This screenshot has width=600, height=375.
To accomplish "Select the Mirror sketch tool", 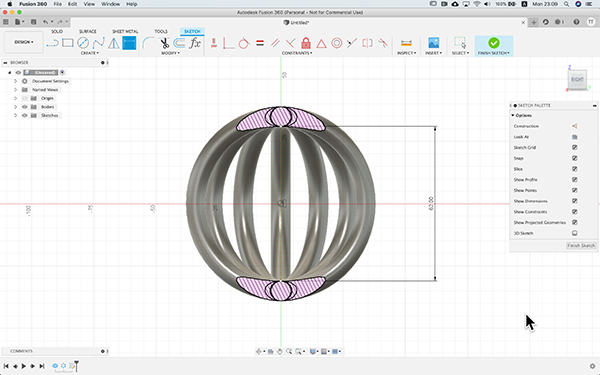I will click(x=114, y=43).
